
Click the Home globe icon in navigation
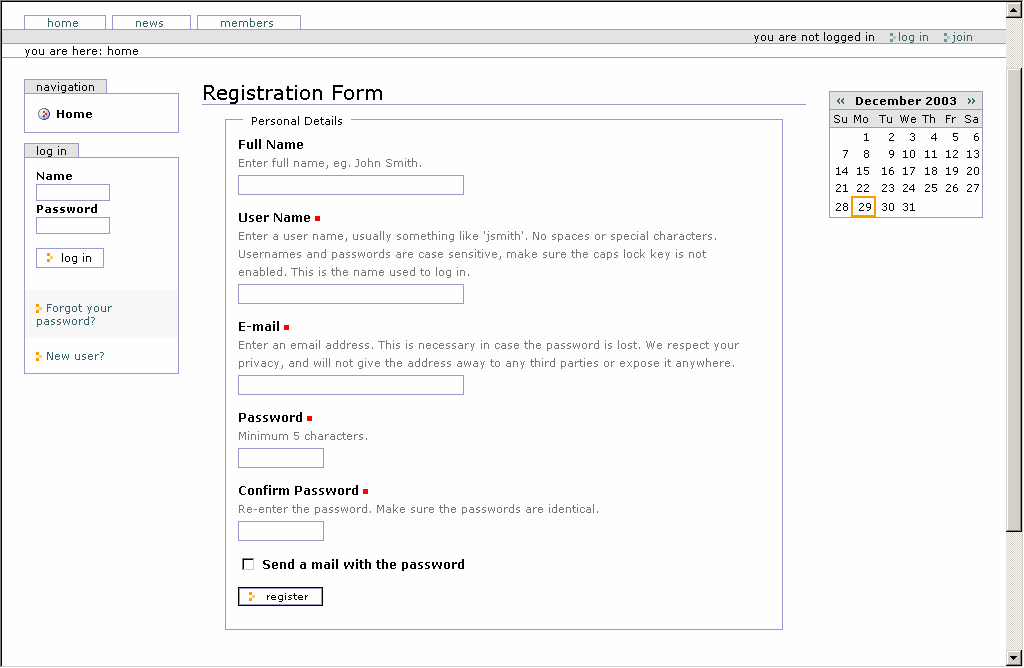44,114
